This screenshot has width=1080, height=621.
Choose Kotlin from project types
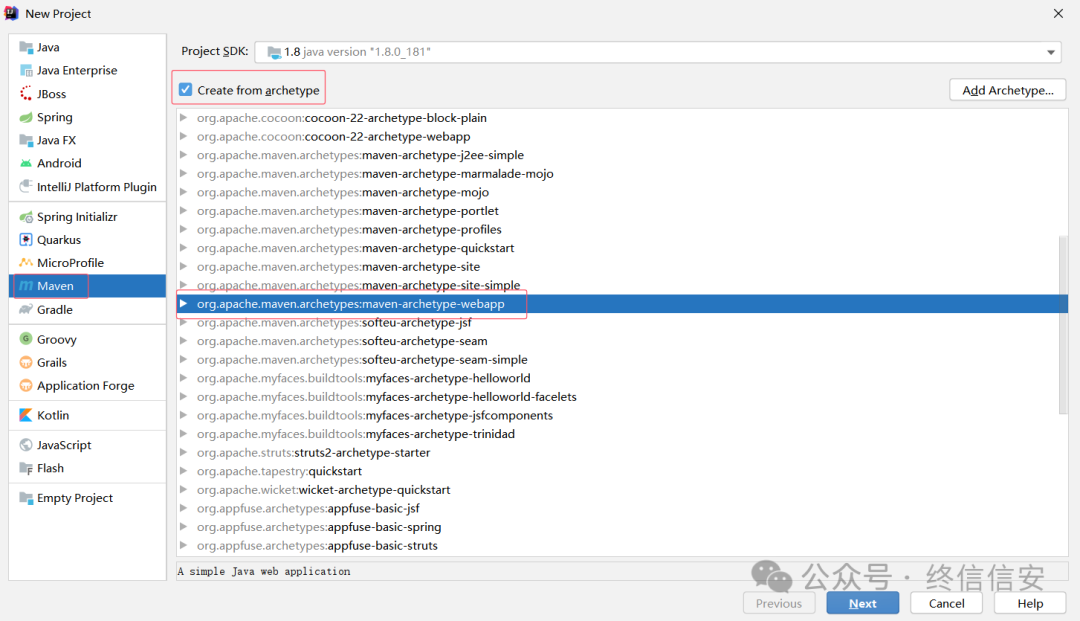87,415
